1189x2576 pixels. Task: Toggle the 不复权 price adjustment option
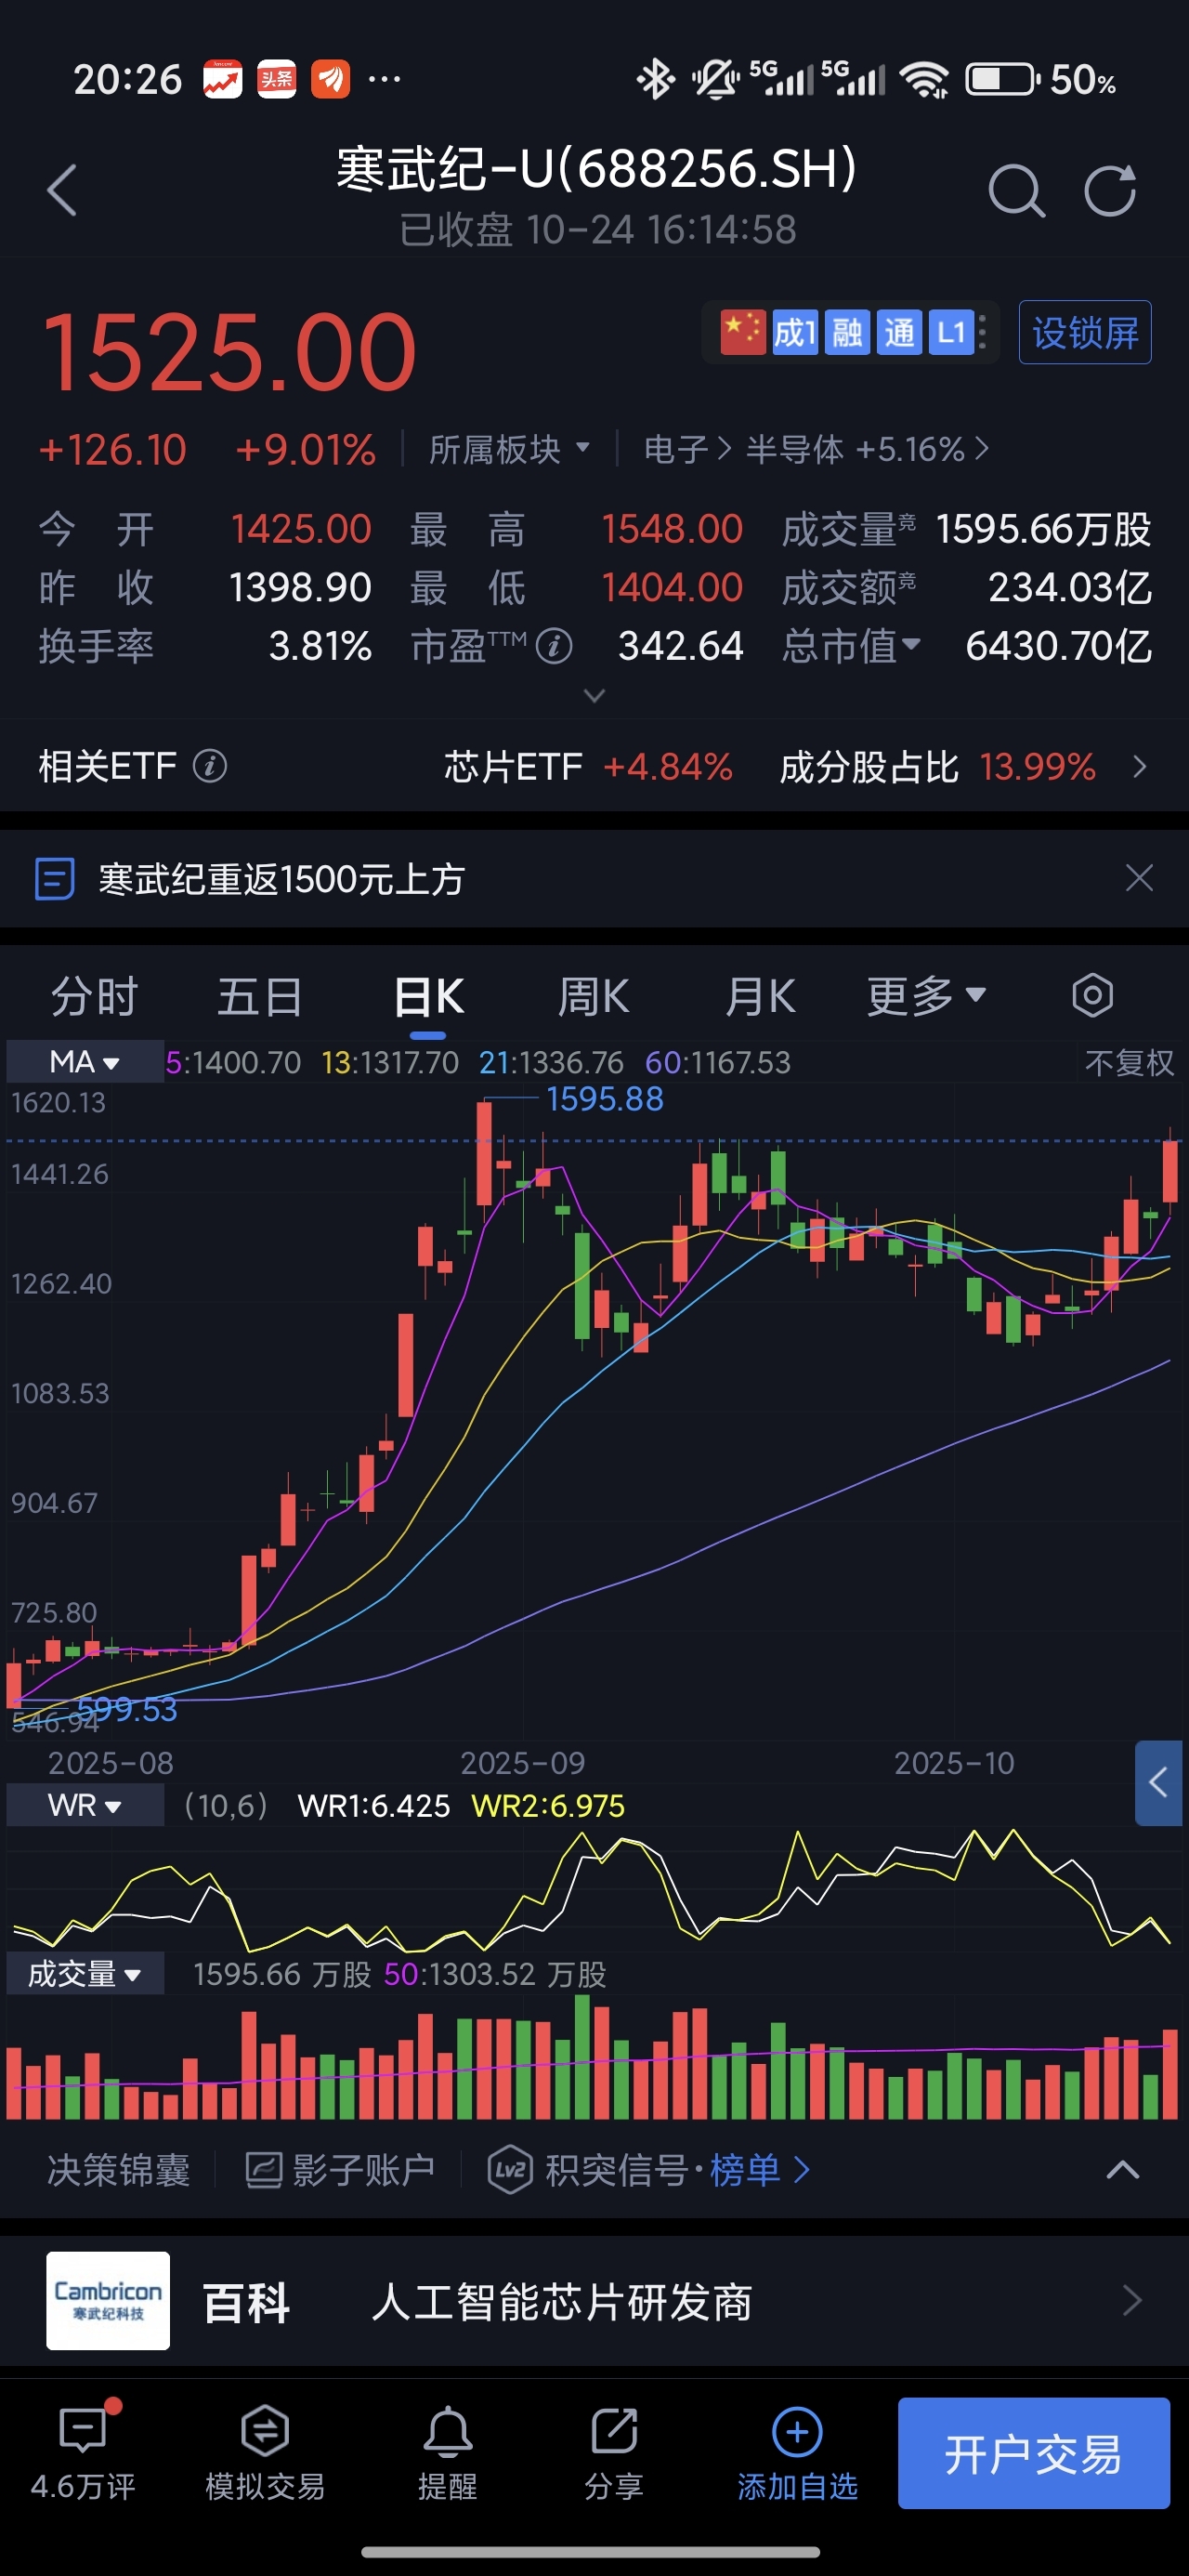(1129, 1062)
